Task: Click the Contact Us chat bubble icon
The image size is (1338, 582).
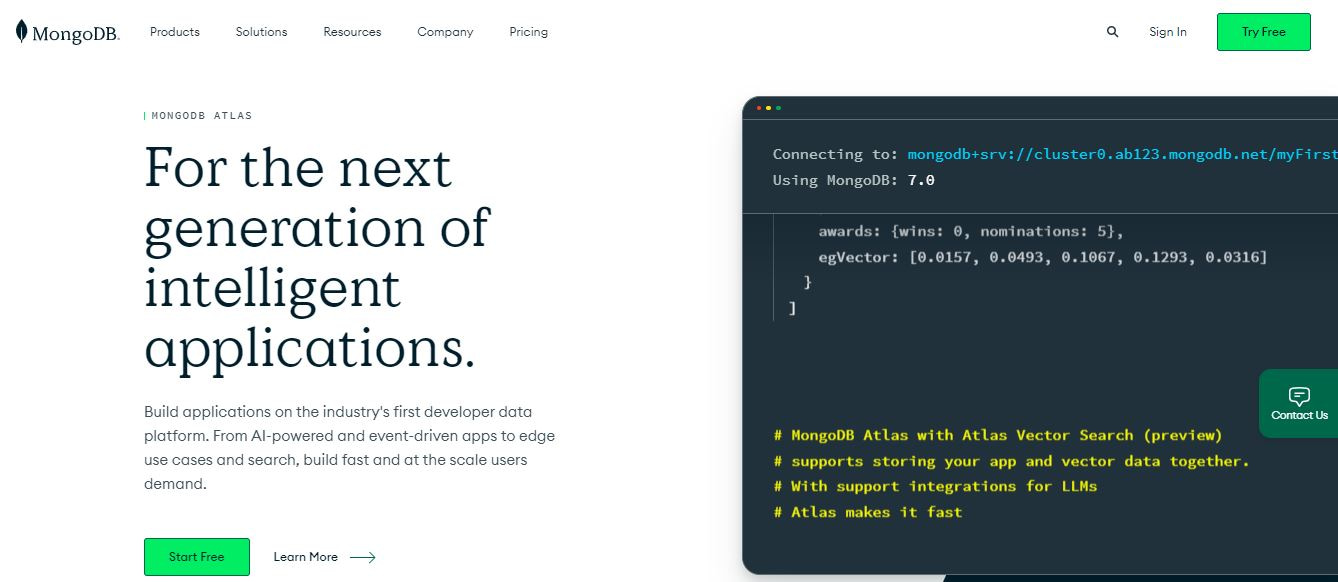Action: click(1299, 396)
